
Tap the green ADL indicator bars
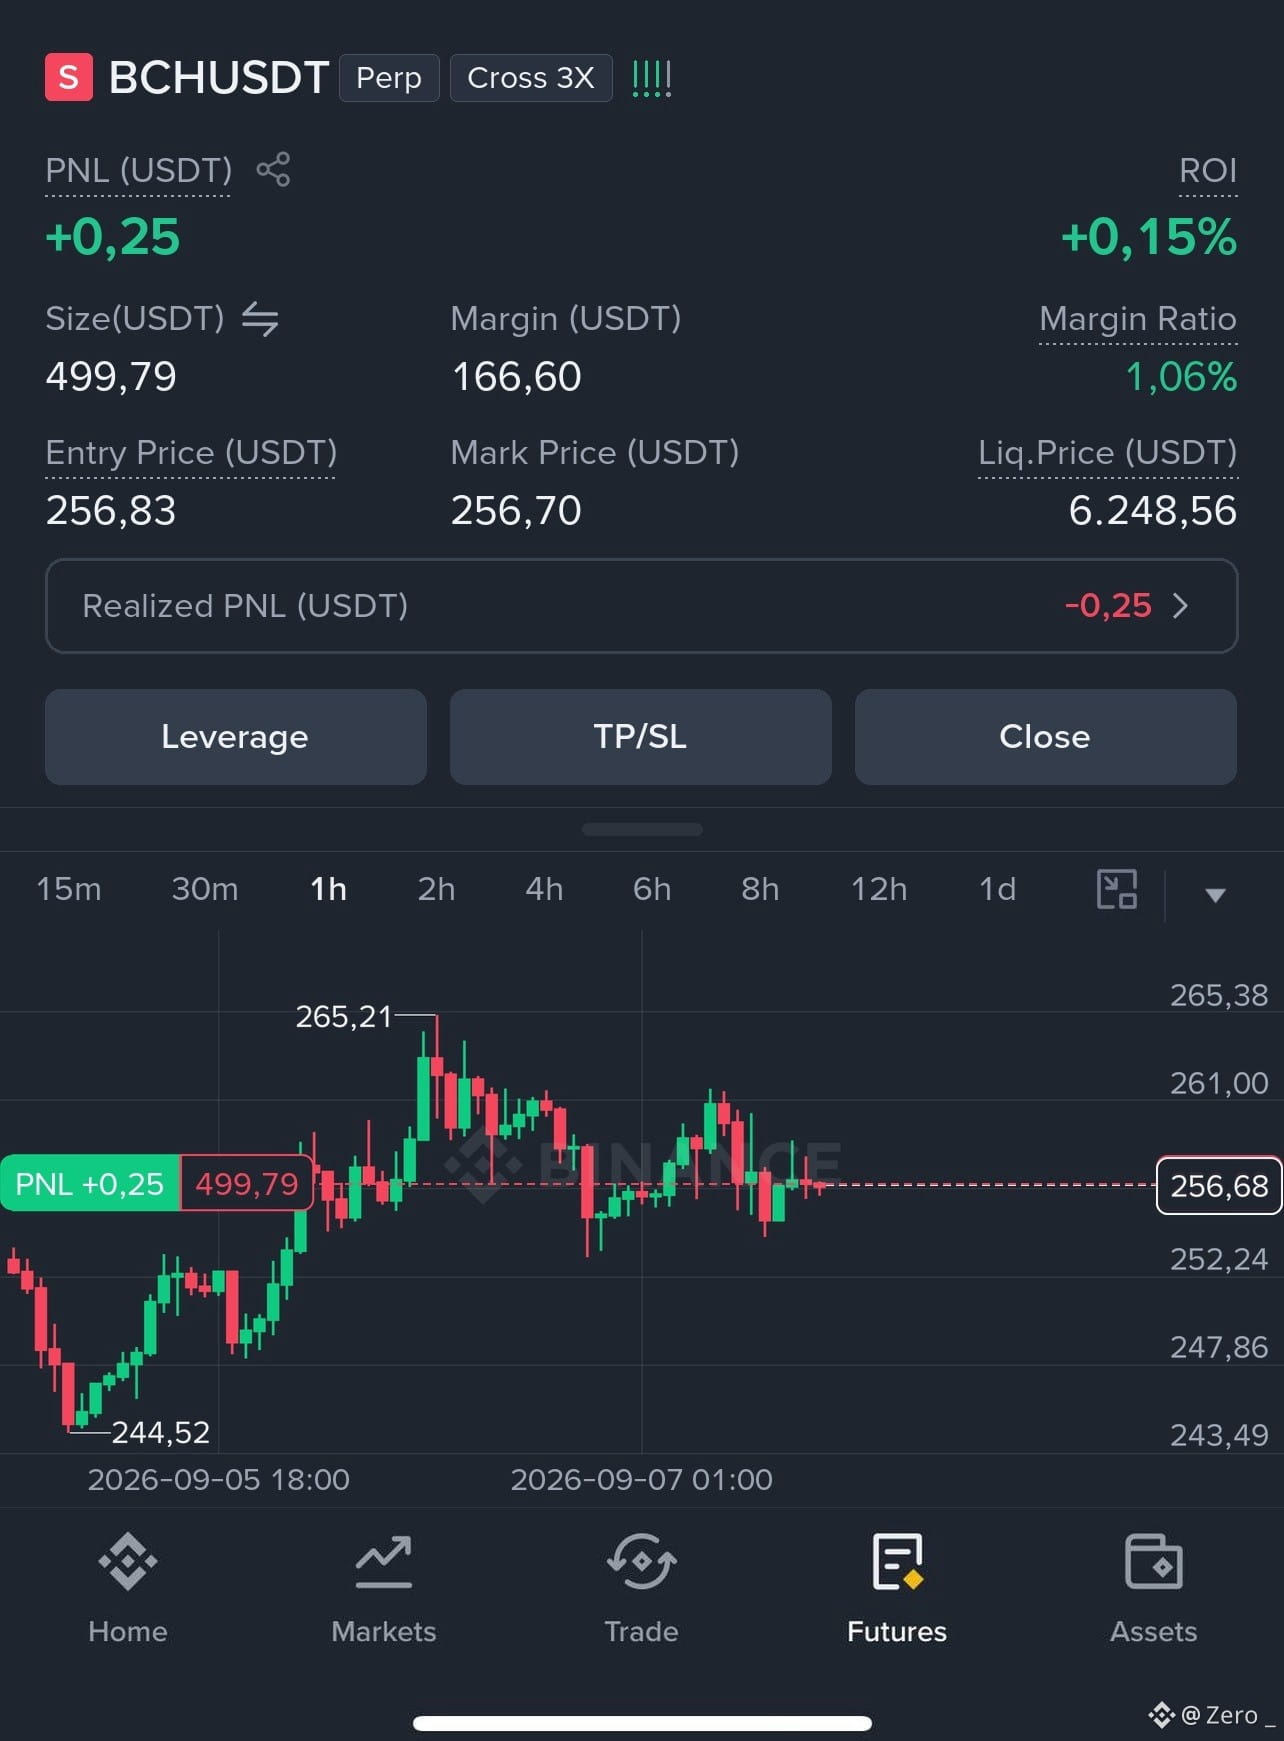[652, 78]
